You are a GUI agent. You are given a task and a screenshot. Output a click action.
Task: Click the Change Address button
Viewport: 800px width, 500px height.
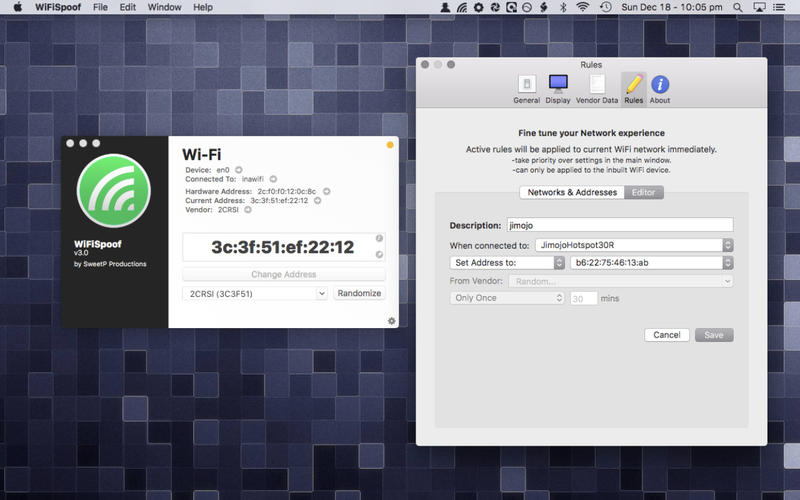point(284,274)
